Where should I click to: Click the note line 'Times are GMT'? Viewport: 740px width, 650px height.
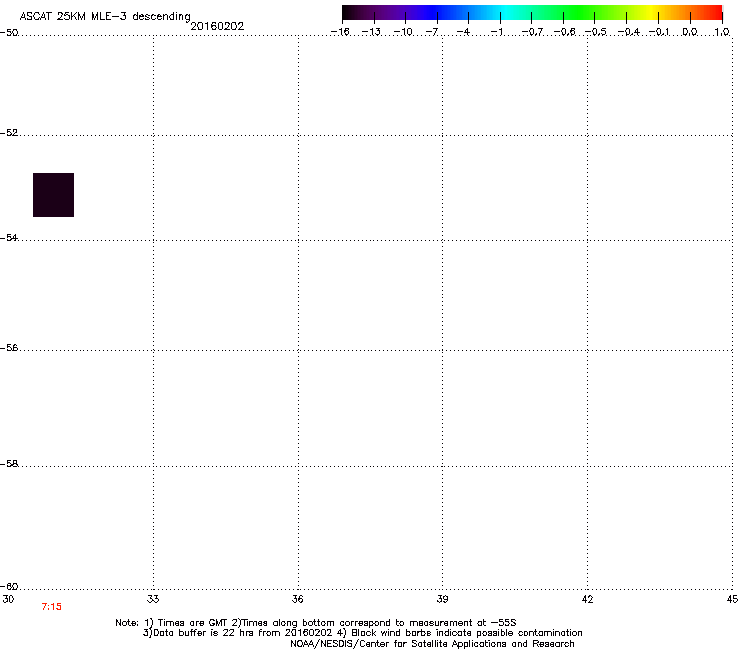point(193,623)
